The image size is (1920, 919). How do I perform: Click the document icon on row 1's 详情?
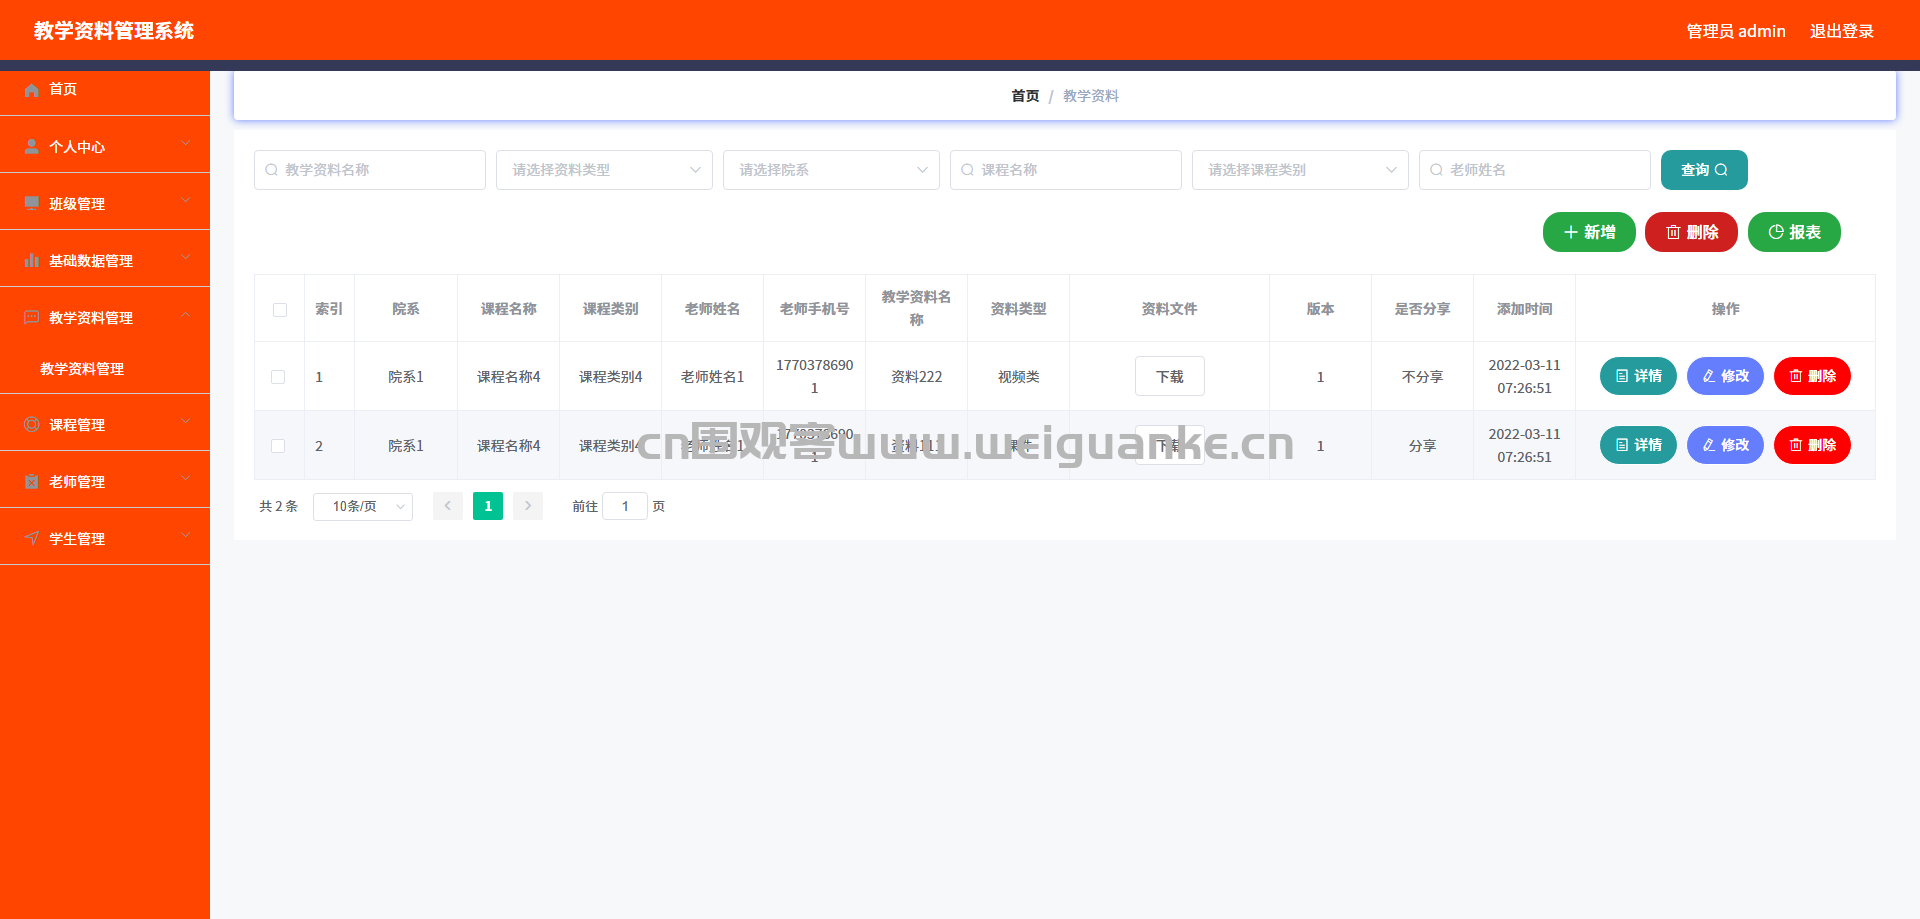pos(1622,376)
